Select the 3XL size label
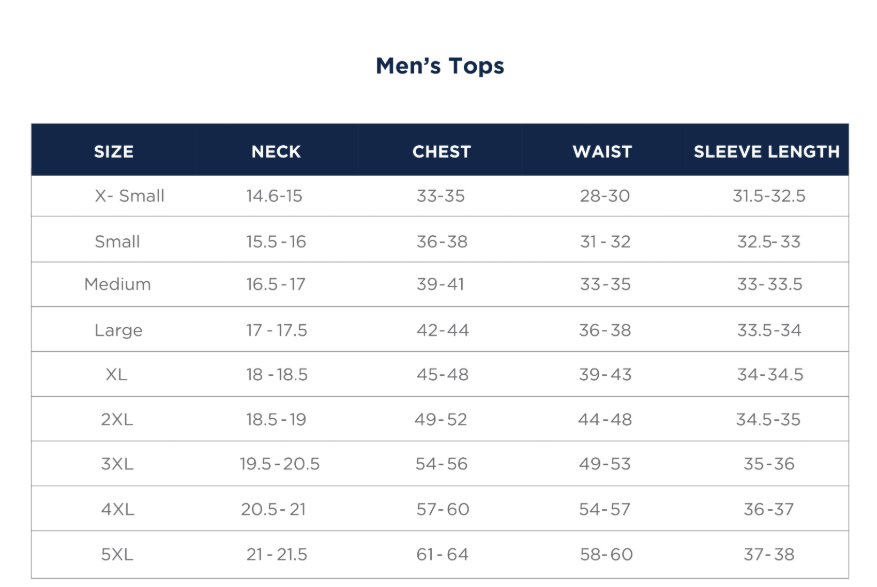Screen dimensions: 877x587 tap(117, 465)
